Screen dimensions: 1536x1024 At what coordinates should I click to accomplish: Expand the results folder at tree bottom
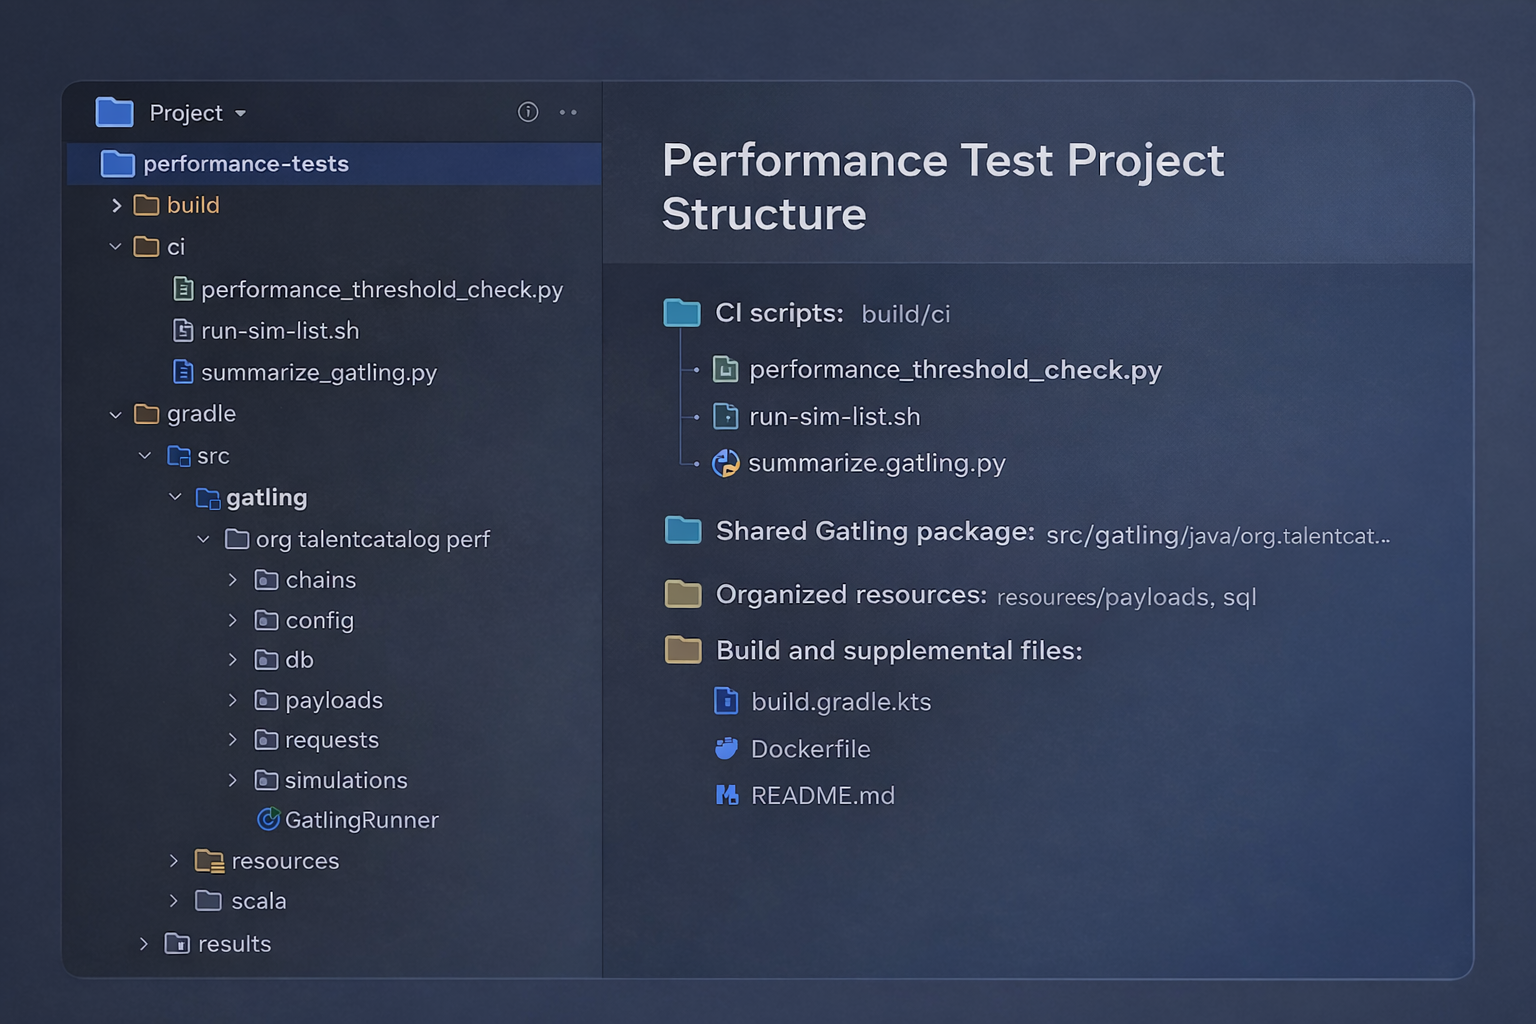143,943
